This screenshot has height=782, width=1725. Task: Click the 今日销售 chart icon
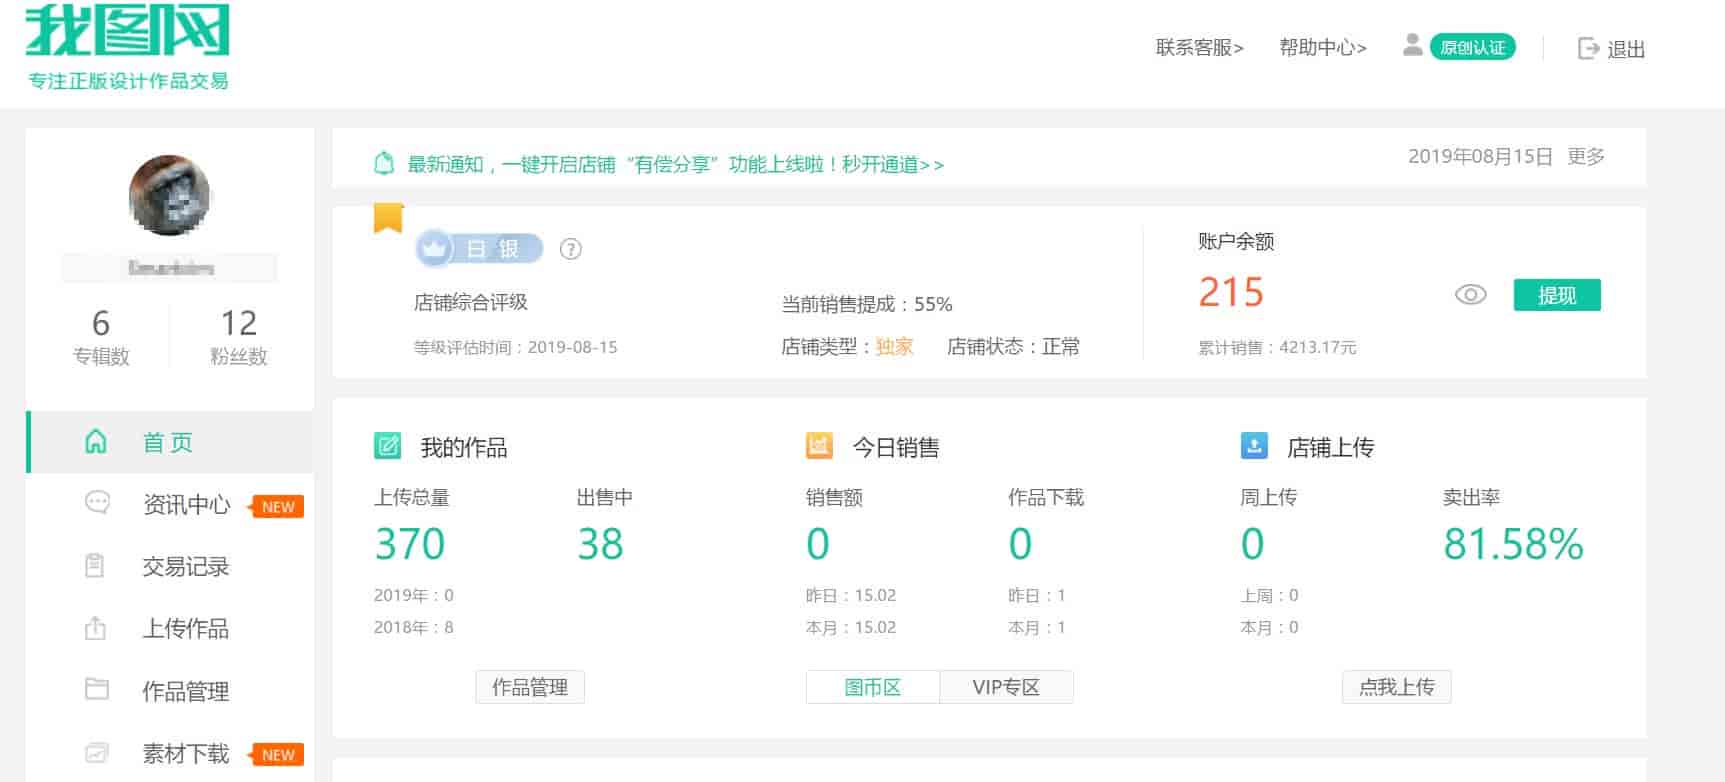click(x=819, y=446)
